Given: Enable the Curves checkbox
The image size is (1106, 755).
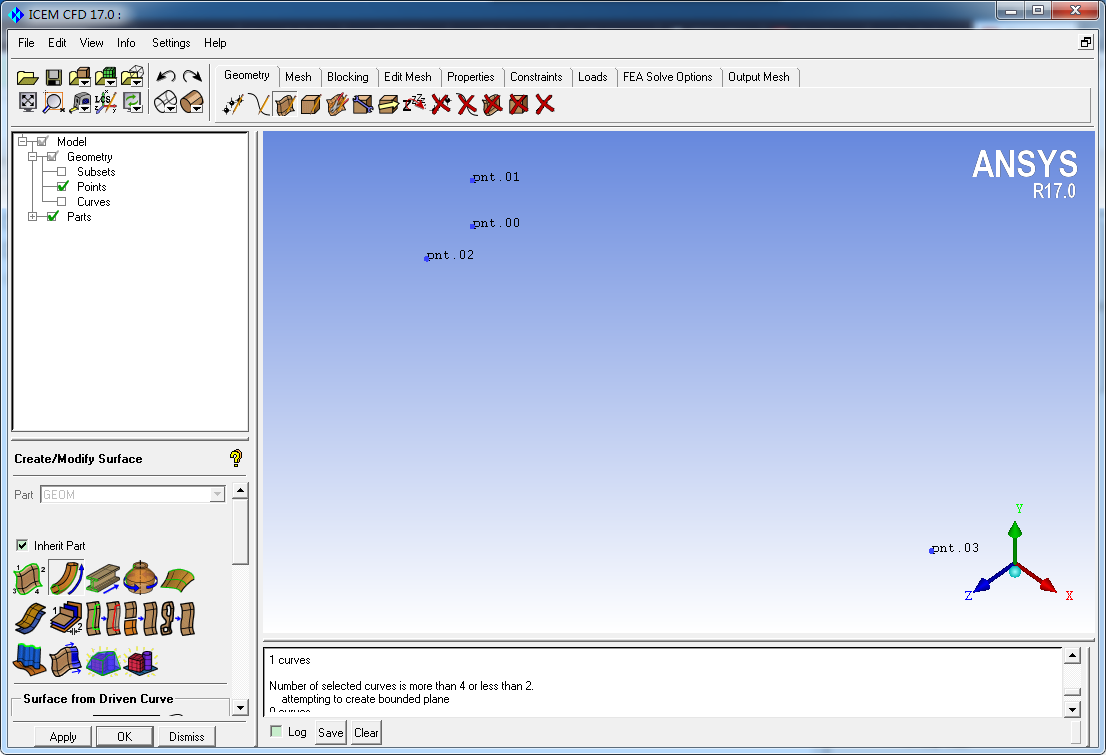Looking at the screenshot, I should [x=62, y=202].
